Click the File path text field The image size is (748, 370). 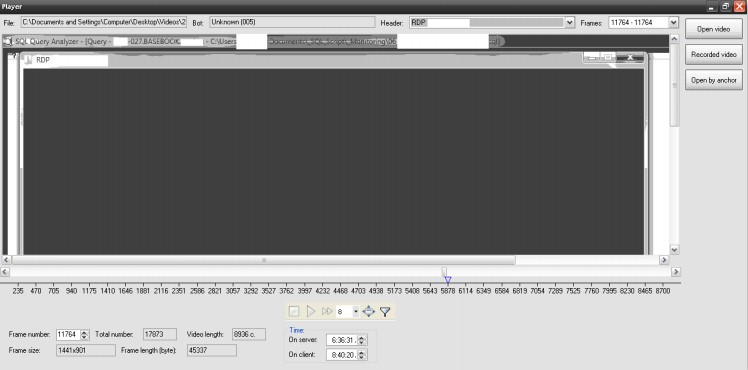click(104, 22)
